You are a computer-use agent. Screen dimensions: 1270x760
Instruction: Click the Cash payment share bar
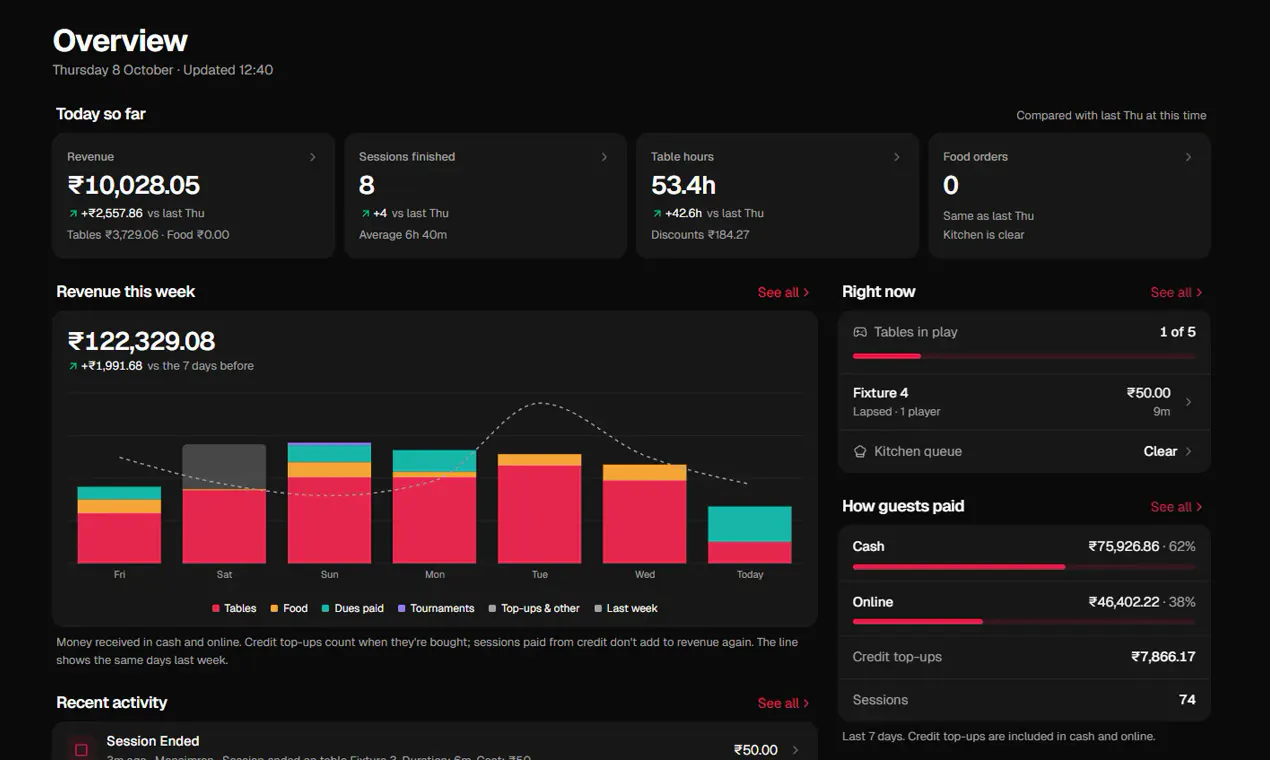click(1024, 567)
